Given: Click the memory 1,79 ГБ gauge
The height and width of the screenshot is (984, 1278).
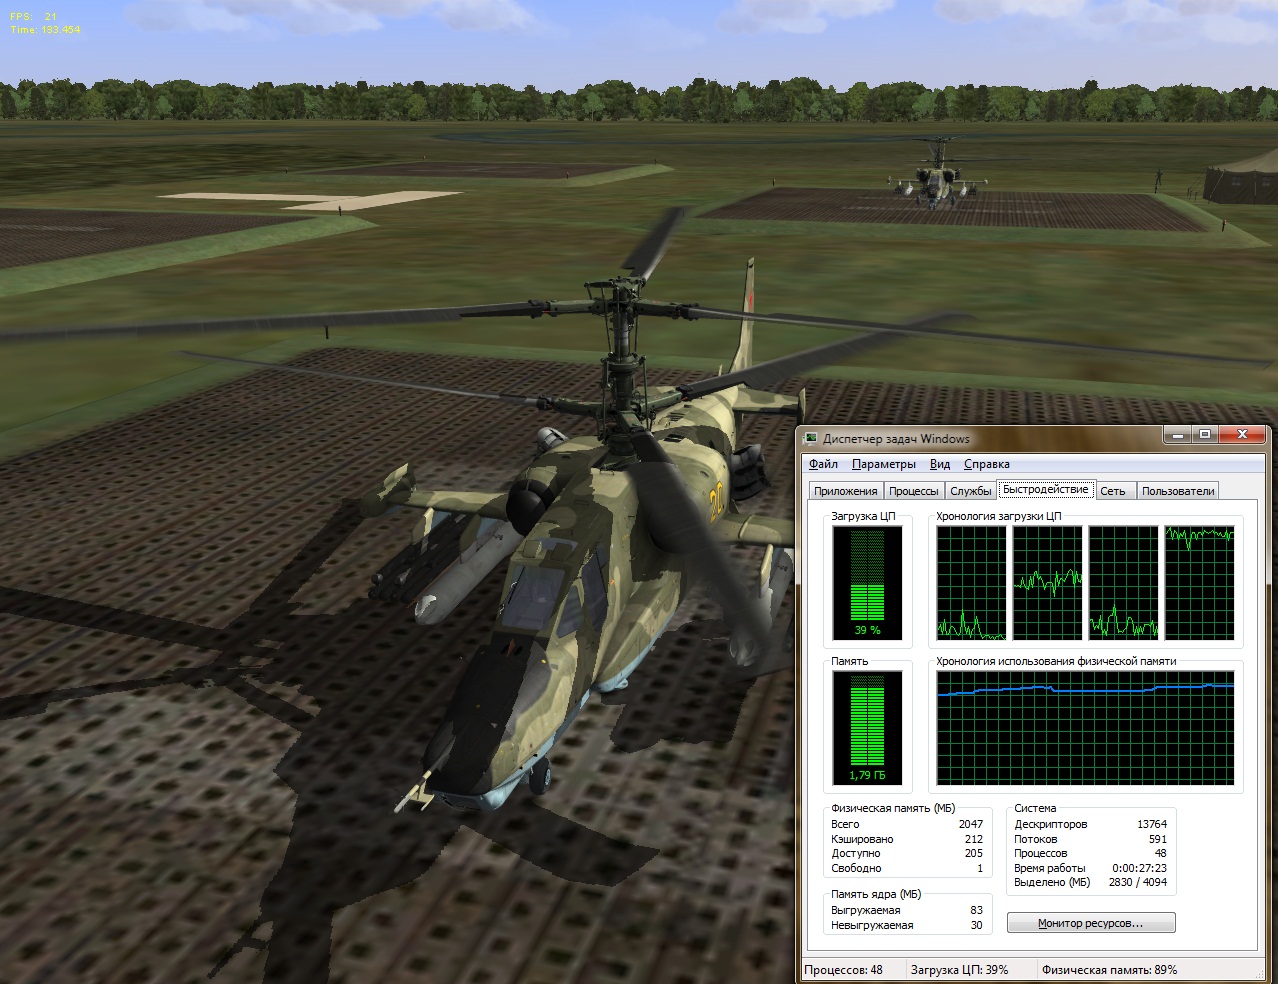Looking at the screenshot, I should 867,727.
